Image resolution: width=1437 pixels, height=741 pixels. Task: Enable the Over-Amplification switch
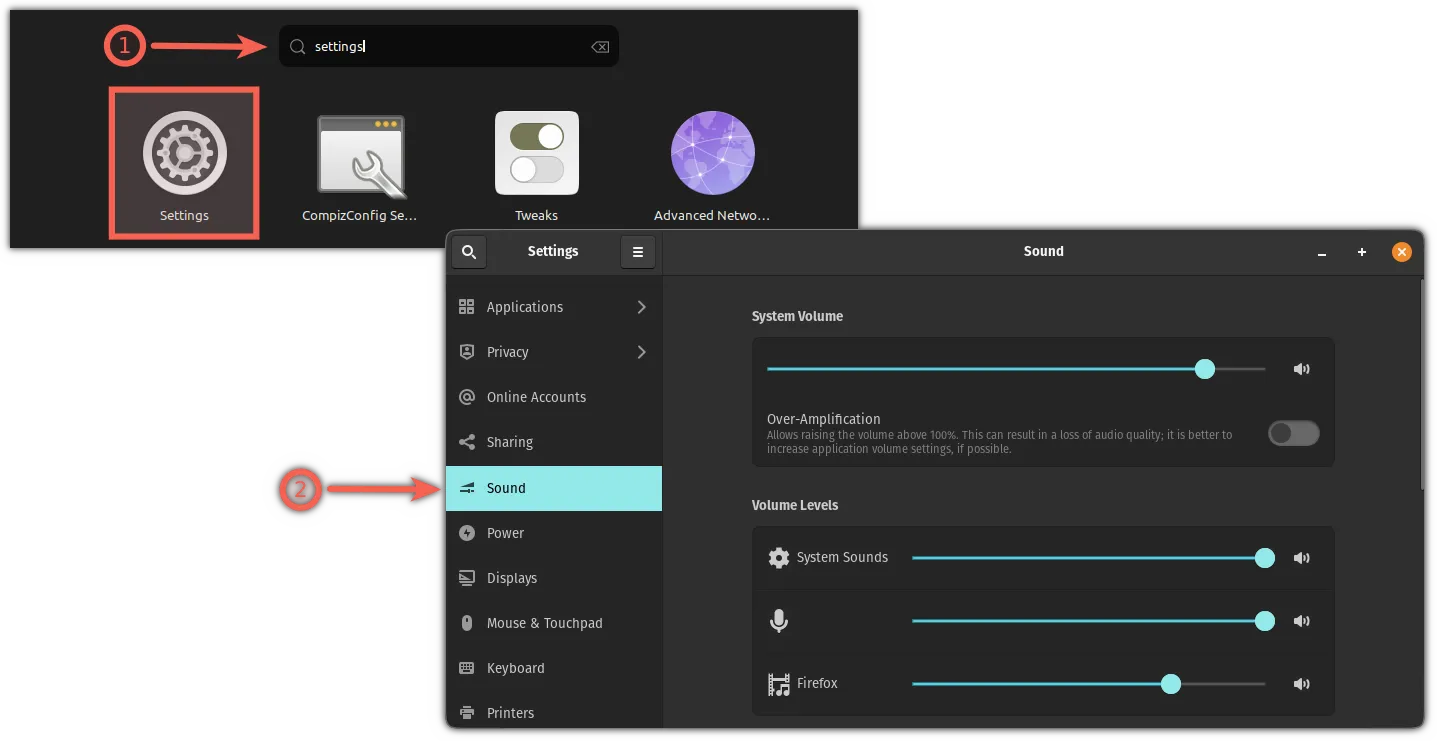(1293, 433)
